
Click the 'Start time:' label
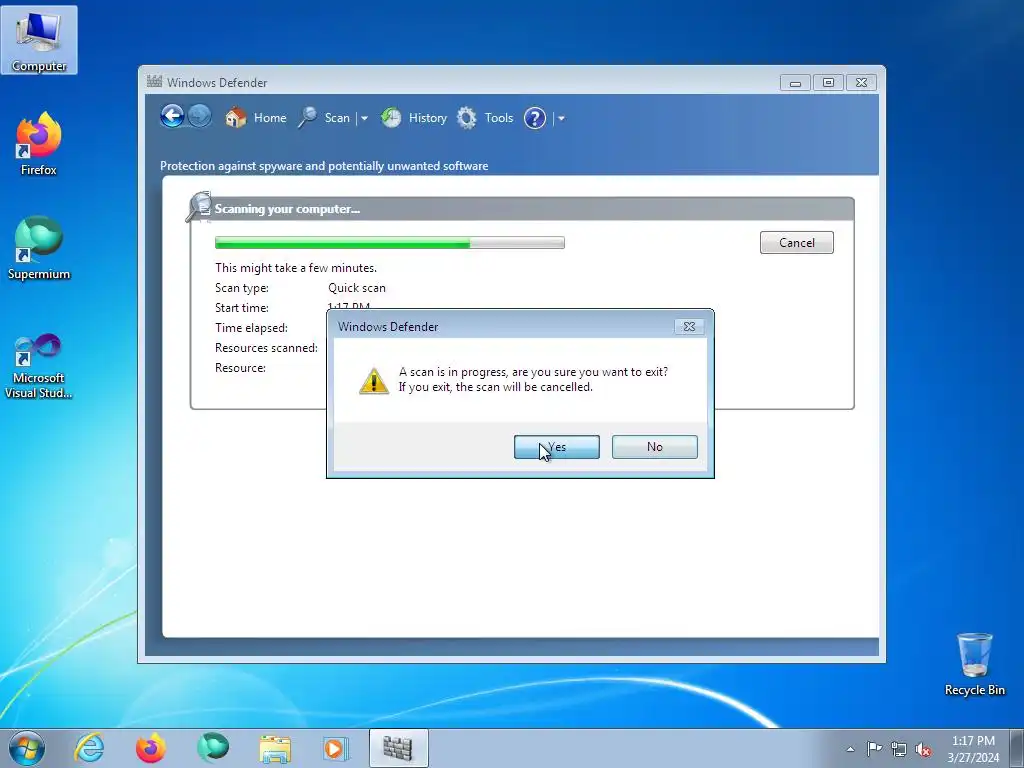(x=242, y=308)
